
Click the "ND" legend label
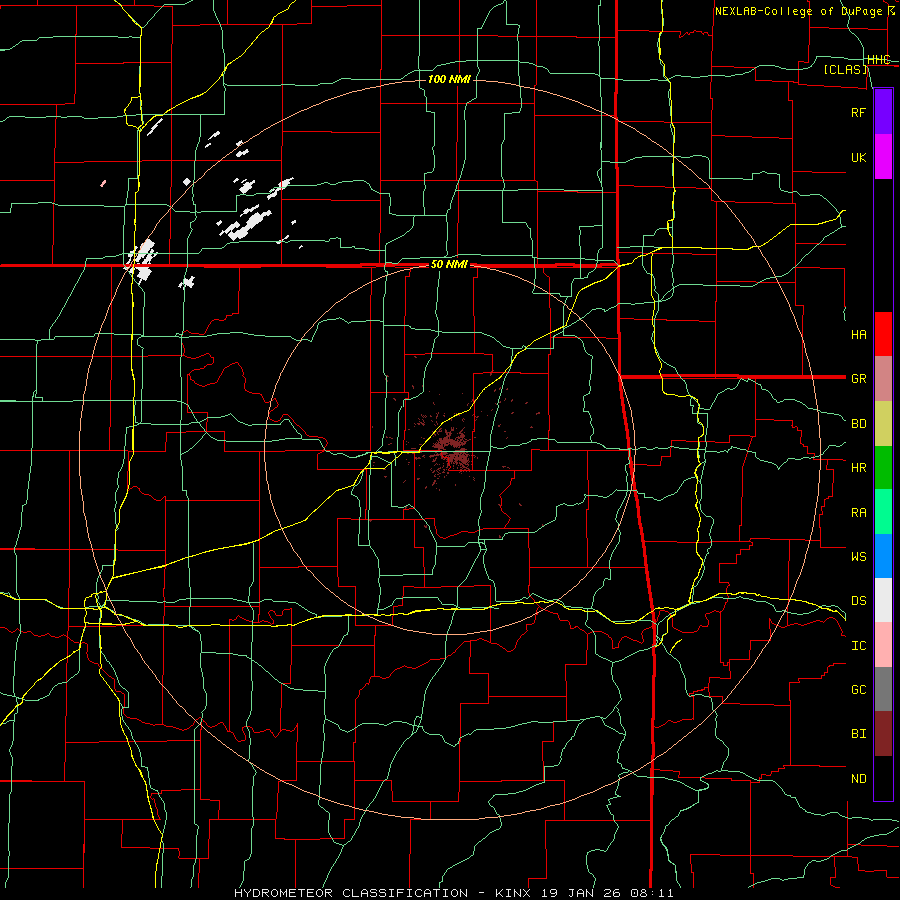pyautogui.click(x=859, y=779)
